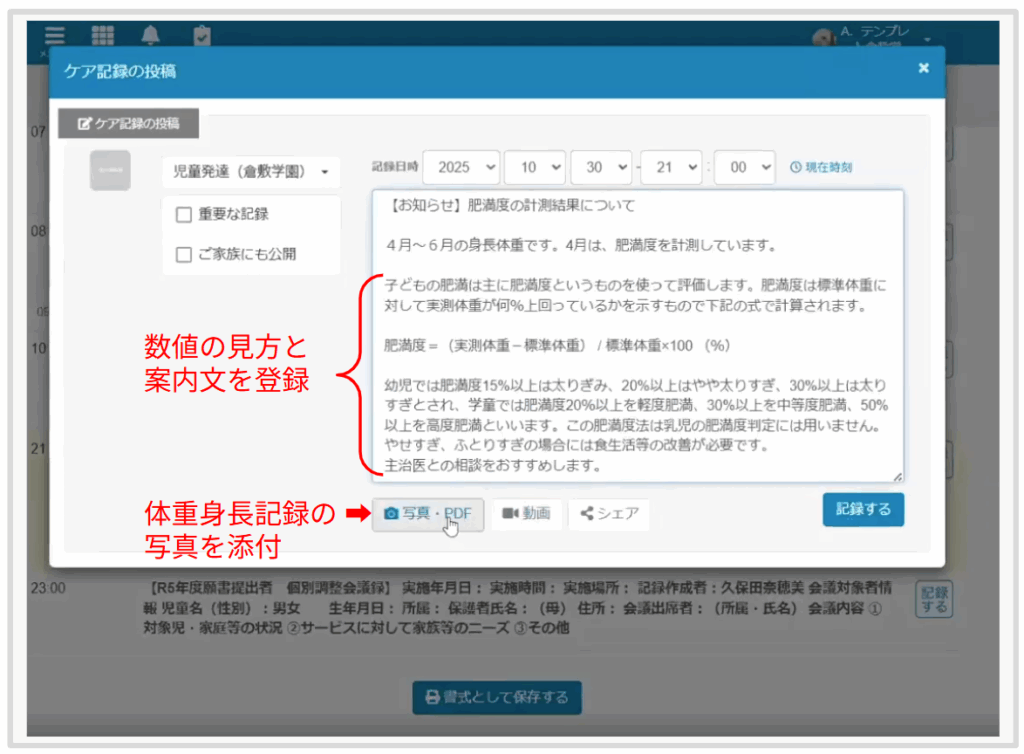This screenshot has width=1024, height=754.
Task: Open the hour dropdown showing 21
Action: pyautogui.click(x=673, y=167)
